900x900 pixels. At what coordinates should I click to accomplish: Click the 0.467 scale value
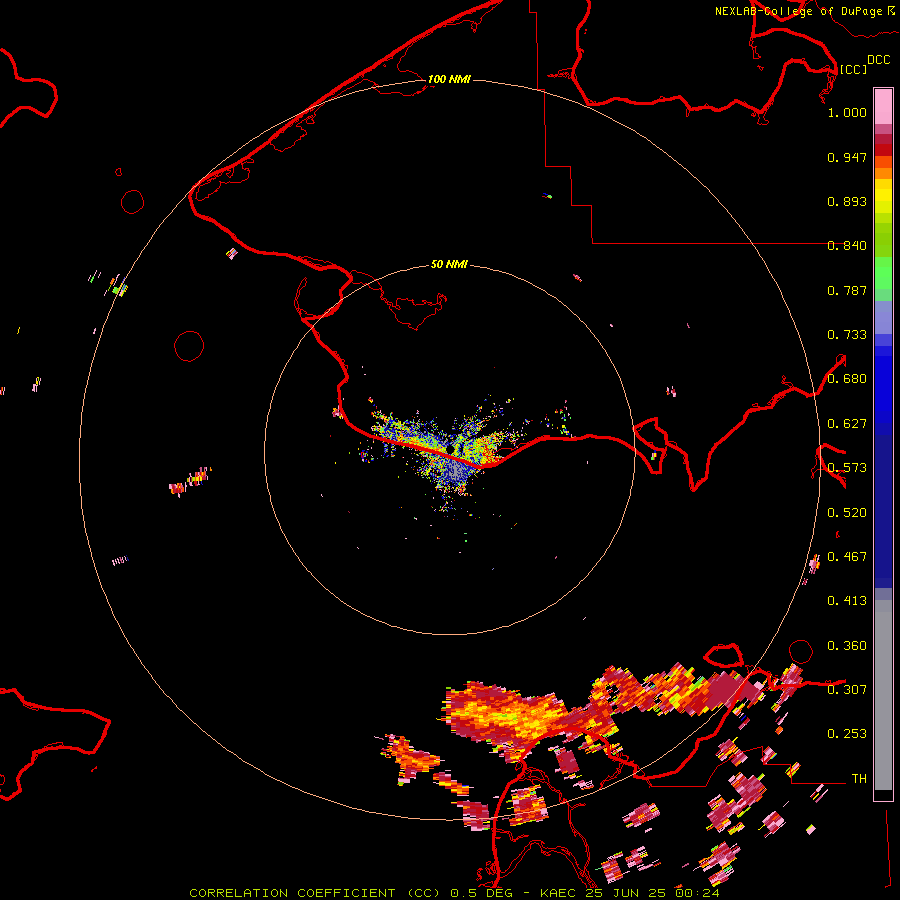847,557
